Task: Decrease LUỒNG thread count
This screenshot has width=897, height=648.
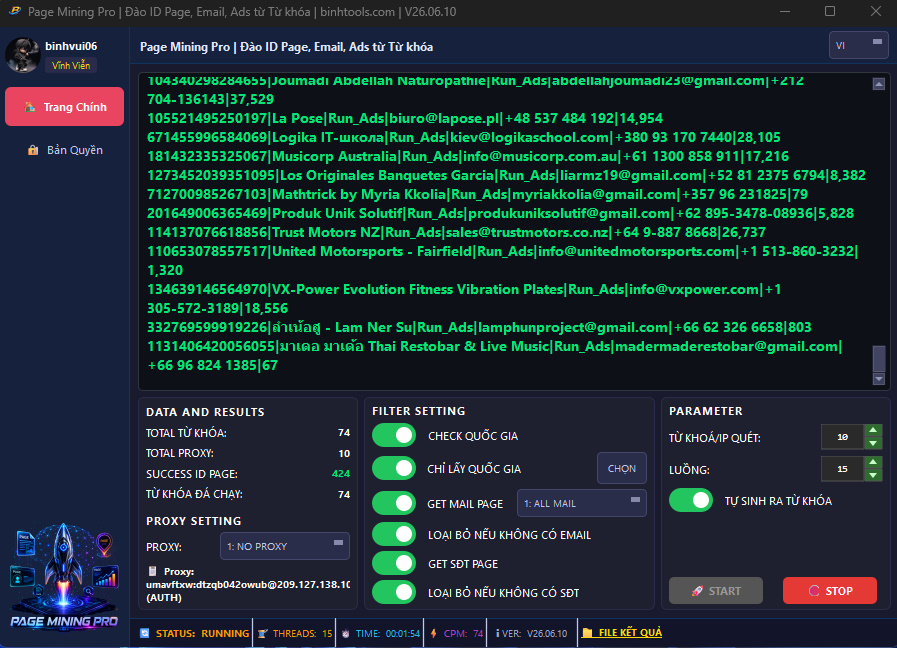Action: [873, 475]
